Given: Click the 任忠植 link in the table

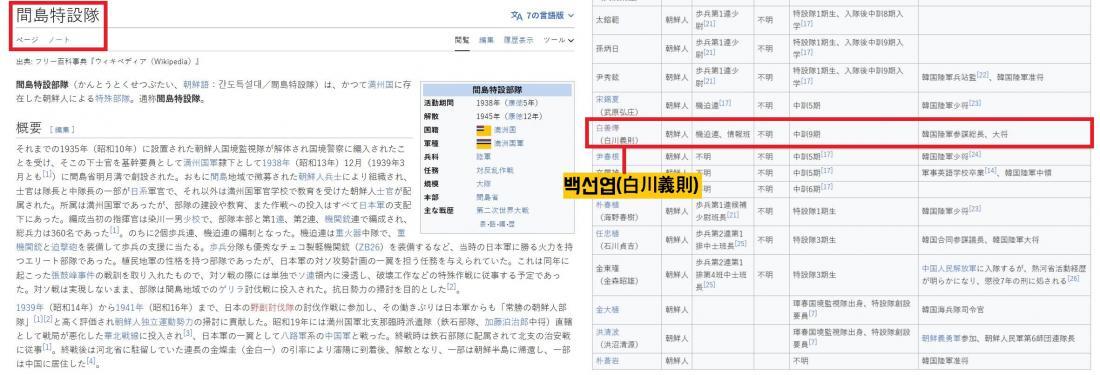Looking at the screenshot, I should [607, 233].
